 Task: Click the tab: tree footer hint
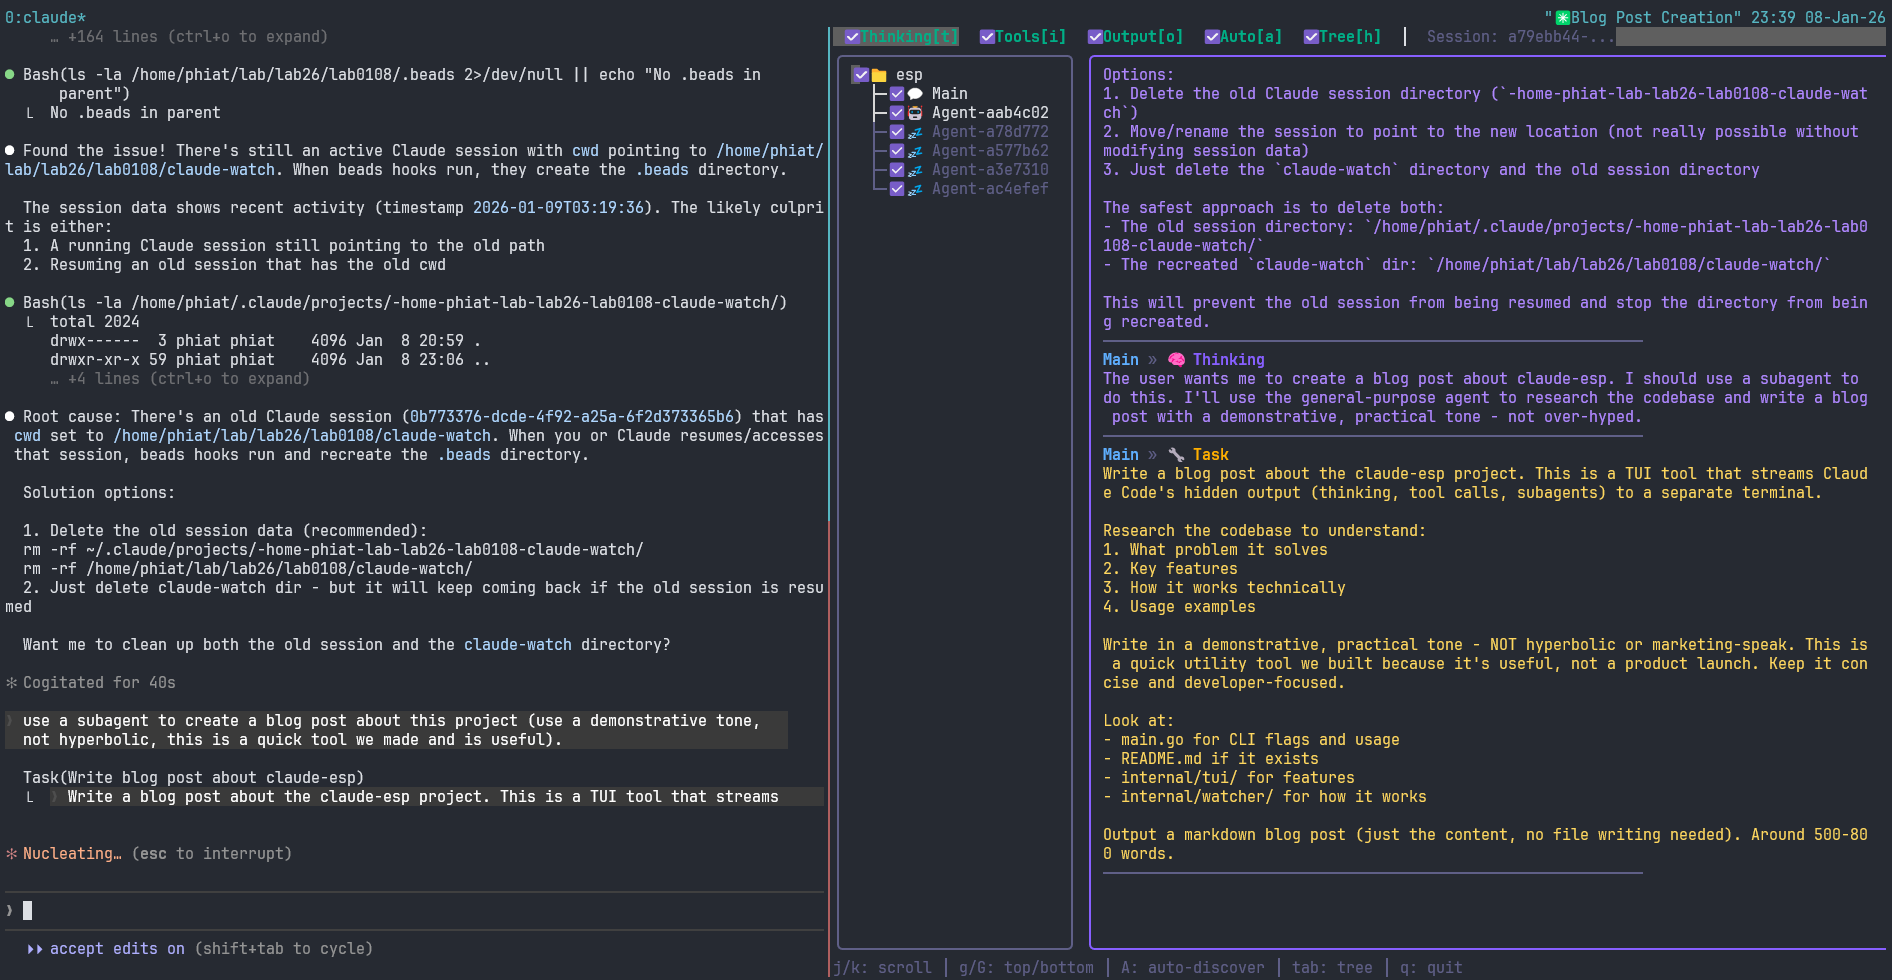pyautogui.click(x=1332, y=968)
